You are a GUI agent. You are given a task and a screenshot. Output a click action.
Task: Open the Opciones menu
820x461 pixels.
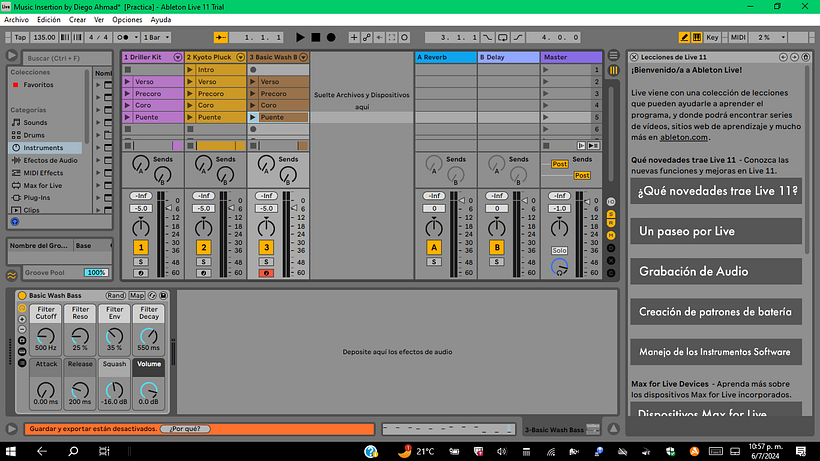pyautogui.click(x=127, y=19)
